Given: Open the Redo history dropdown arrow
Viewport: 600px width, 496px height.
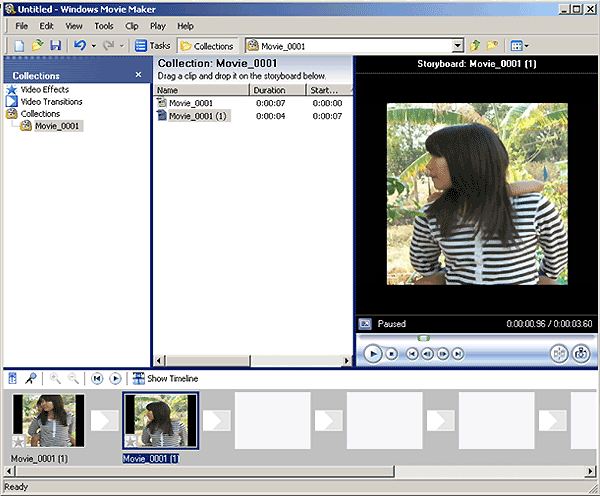Looking at the screenshot, I should point(122,46).
